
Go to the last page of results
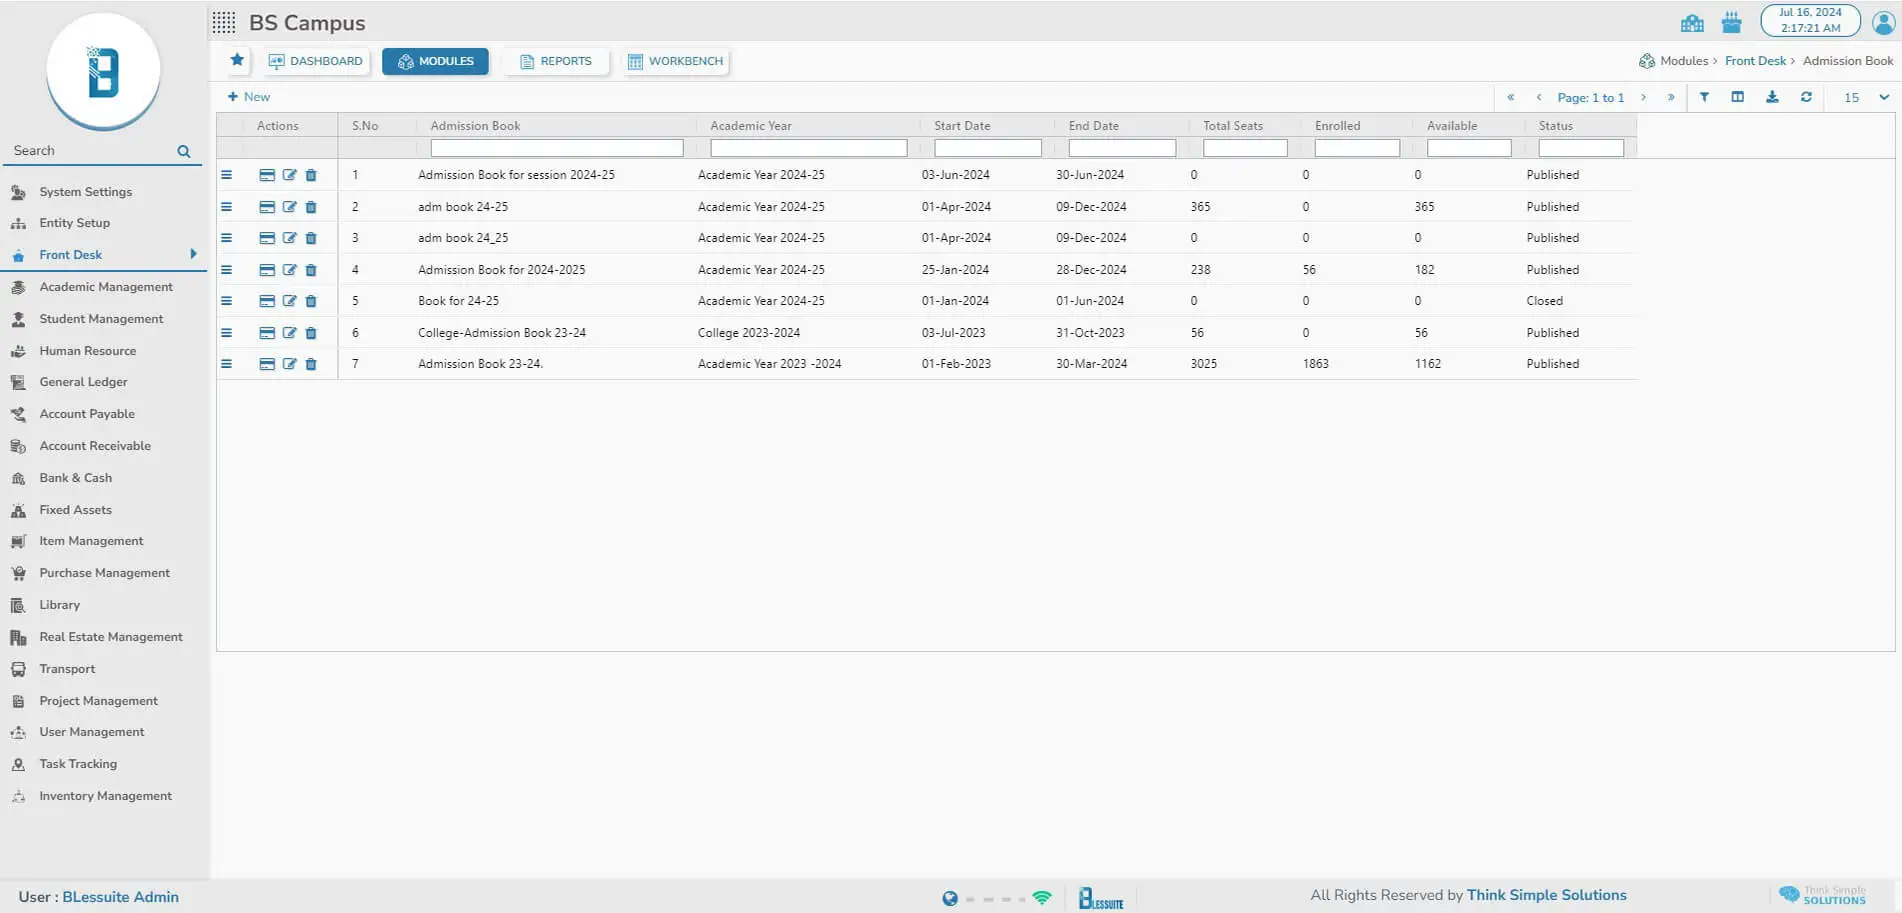1671,97
